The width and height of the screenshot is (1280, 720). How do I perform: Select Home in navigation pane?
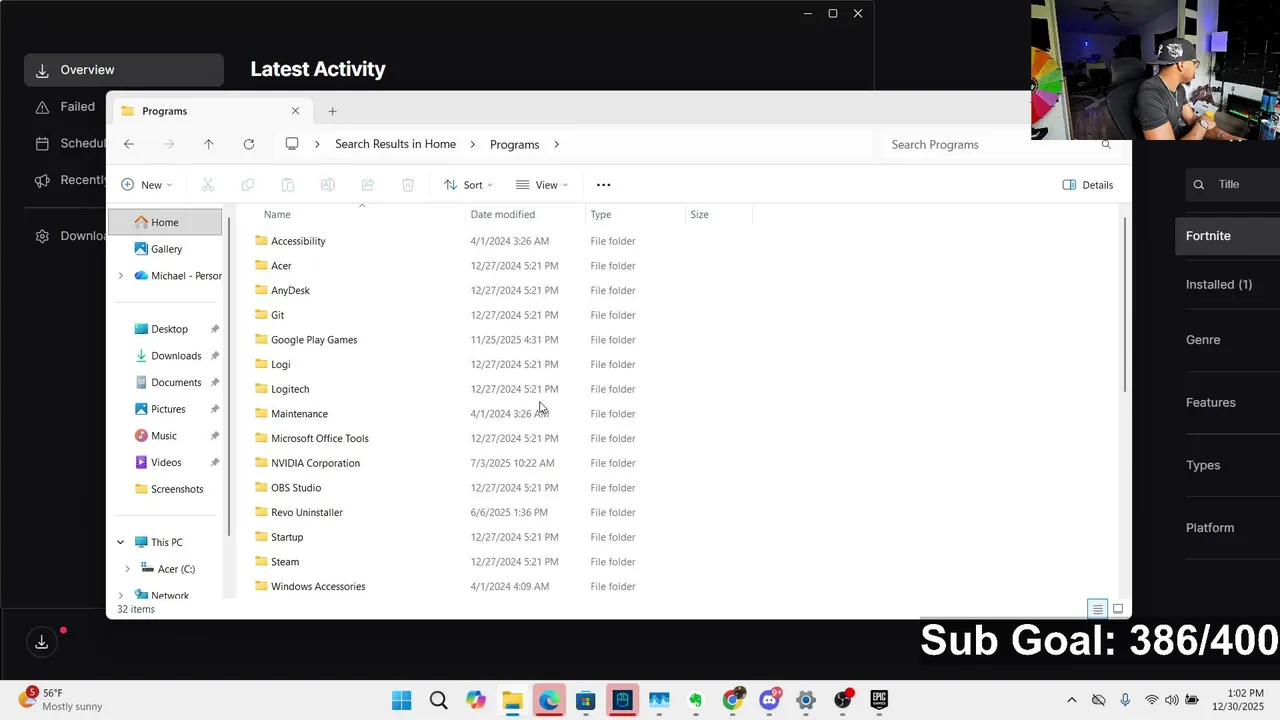click(x=165, y=222)
